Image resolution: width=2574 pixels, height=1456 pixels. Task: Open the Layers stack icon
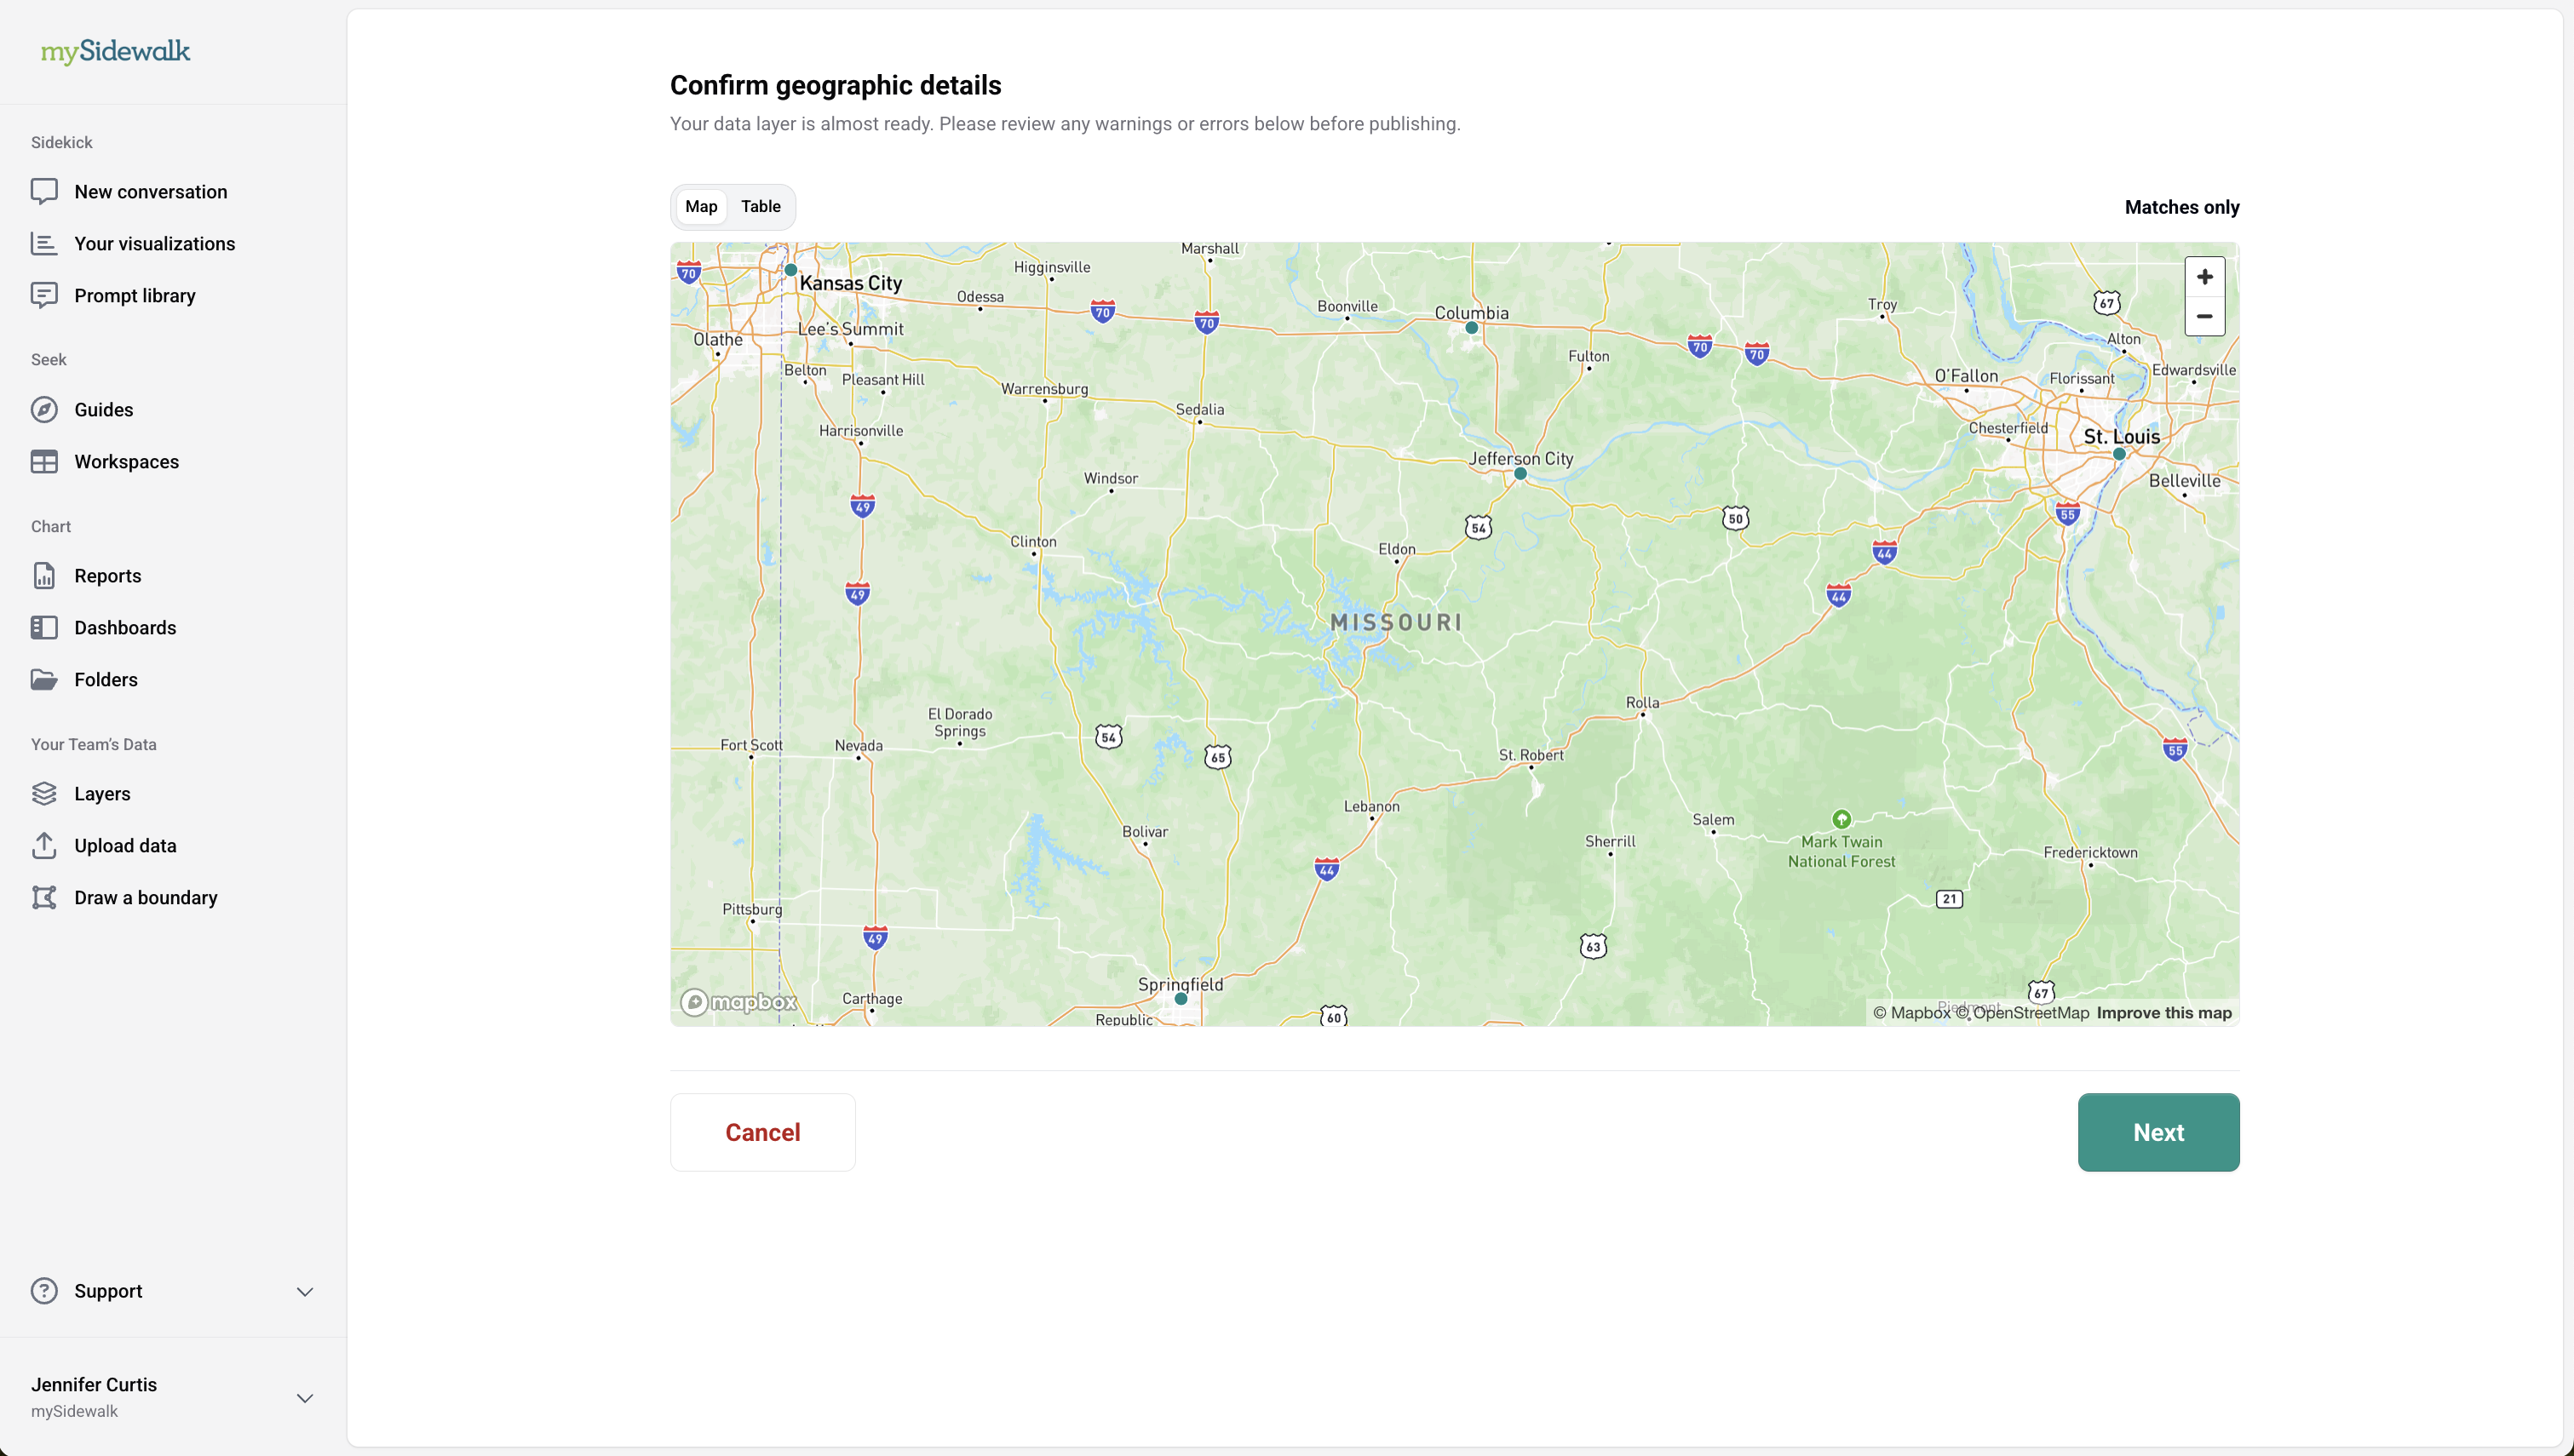(x=44, y=793)
